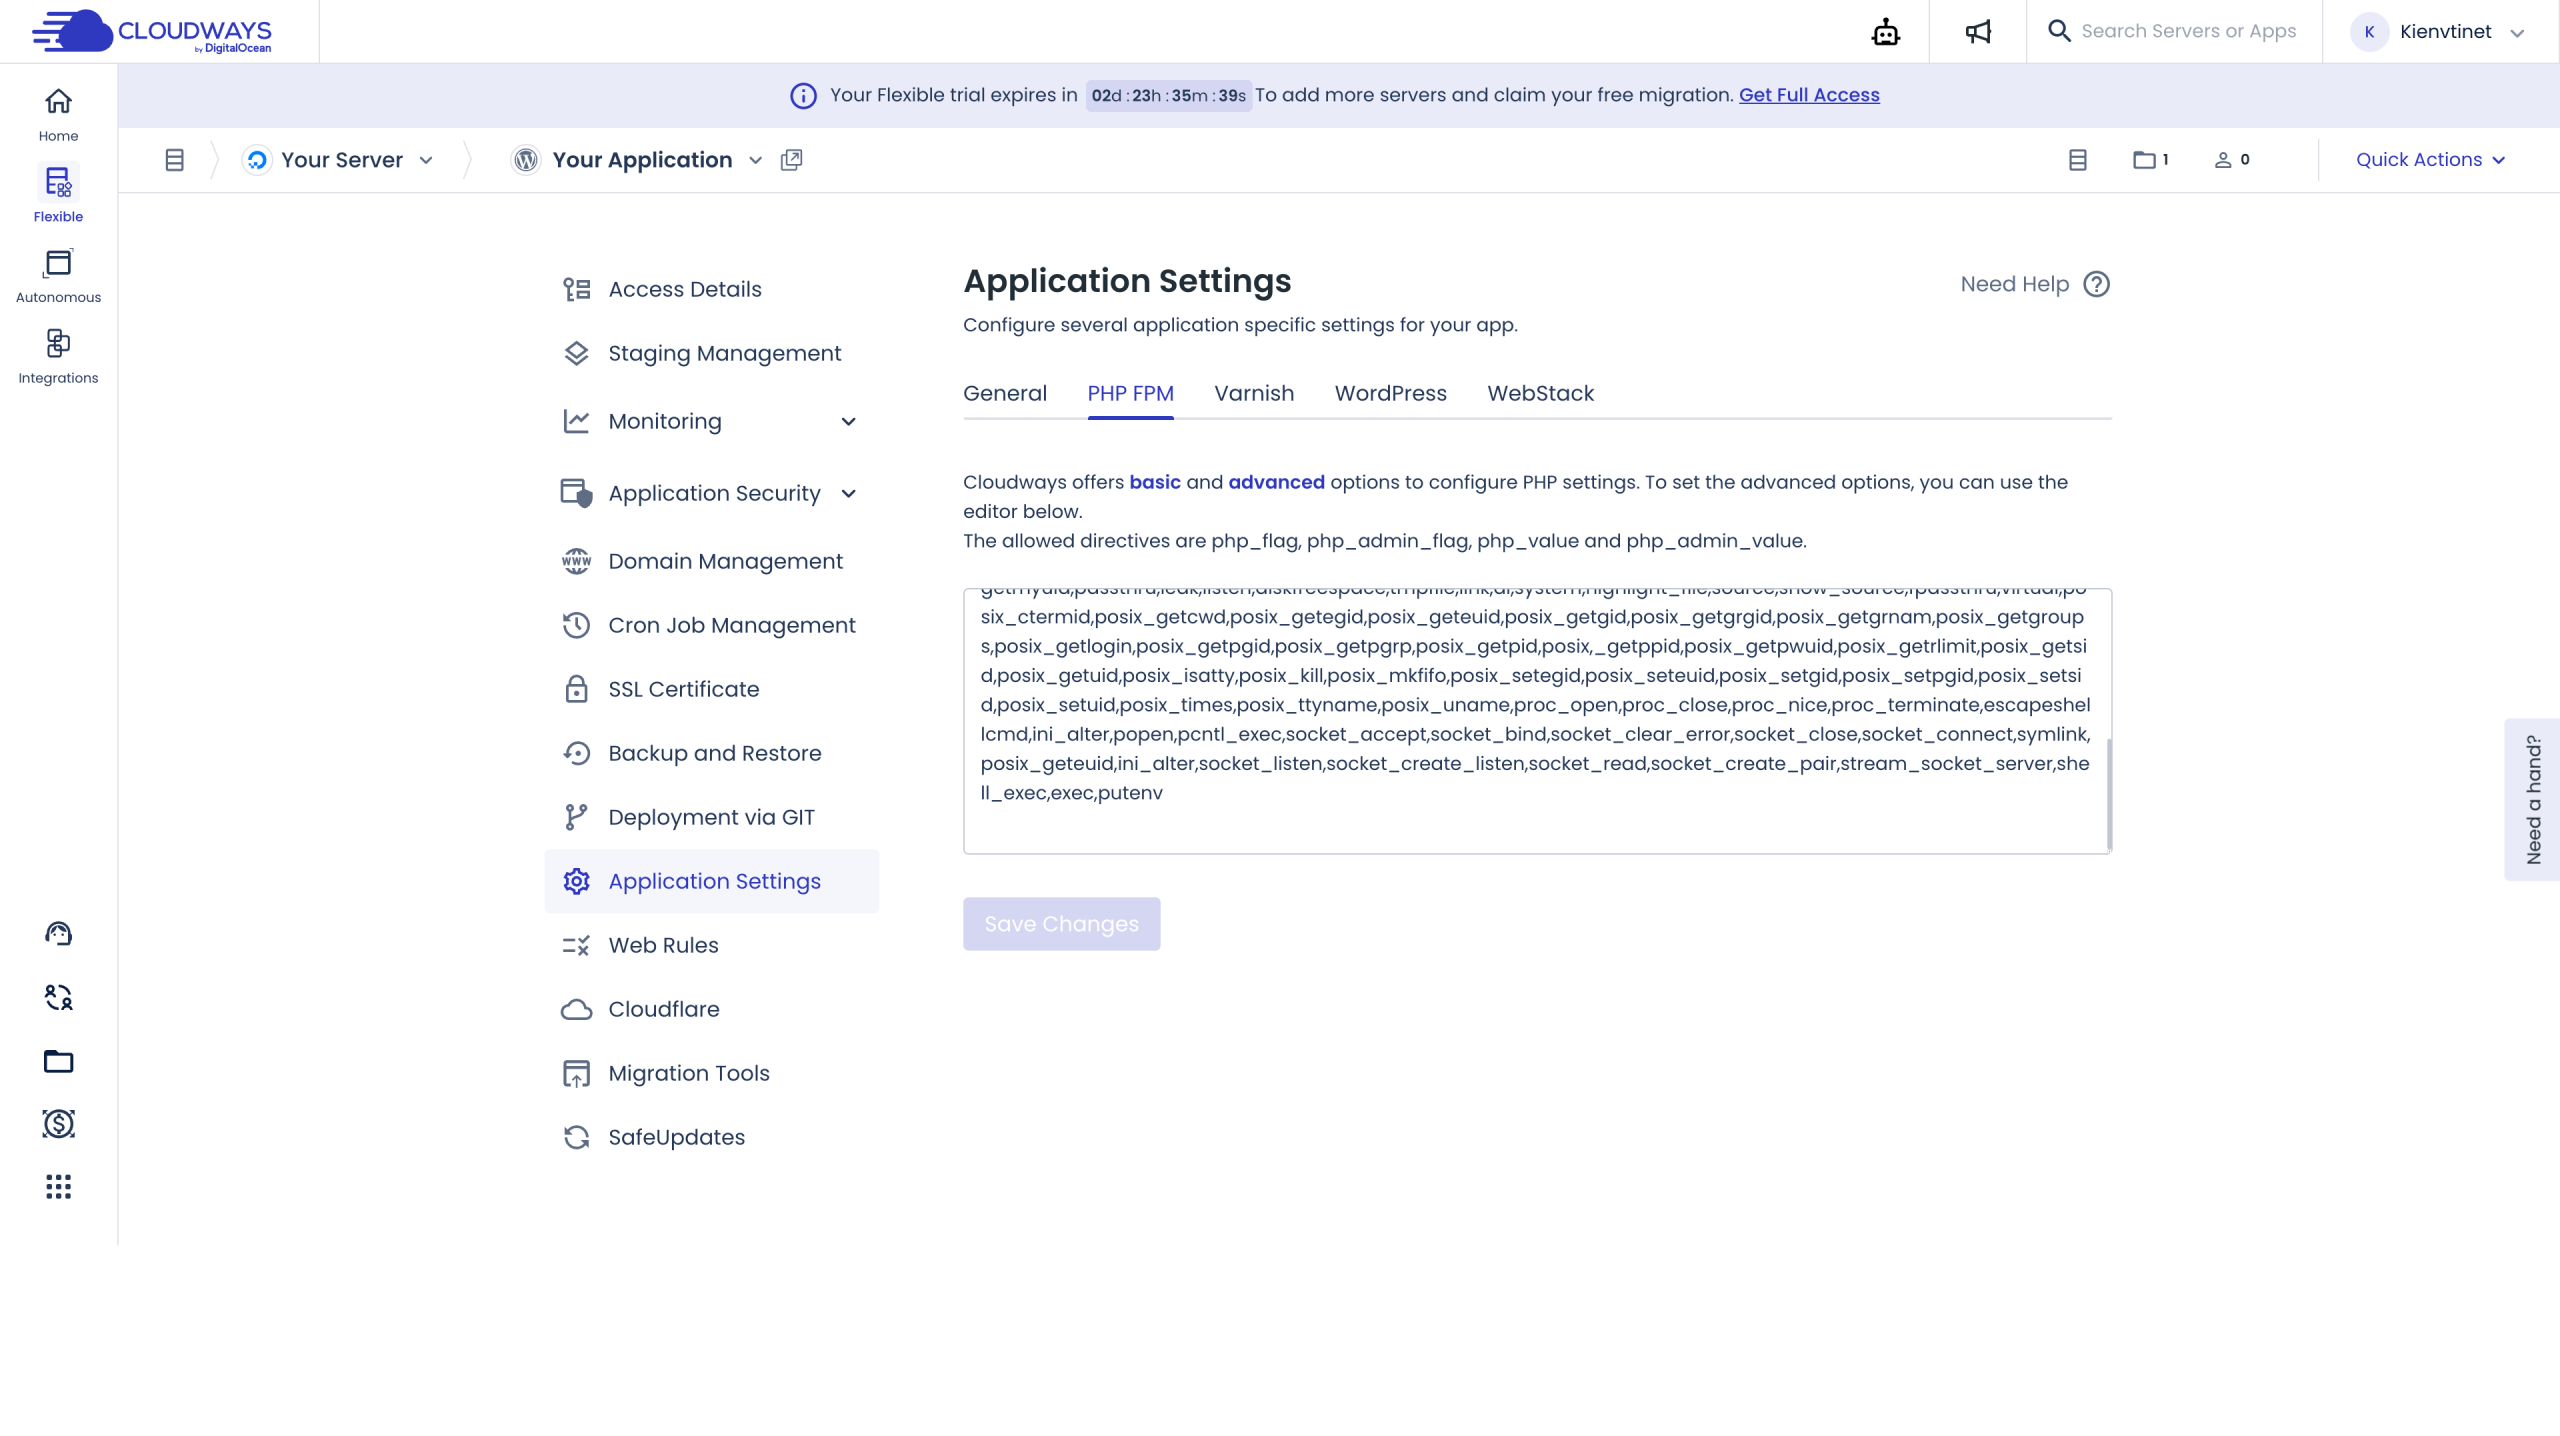Switch to the Varnish tab
Viewport: 2560px width, 1436px height.
(1254, 394)
